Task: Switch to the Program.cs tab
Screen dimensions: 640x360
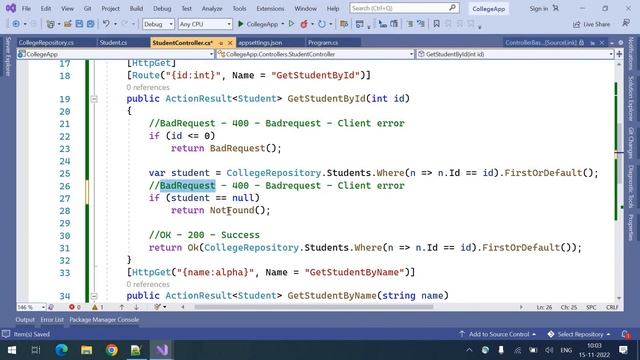Action: pos(322,42)
